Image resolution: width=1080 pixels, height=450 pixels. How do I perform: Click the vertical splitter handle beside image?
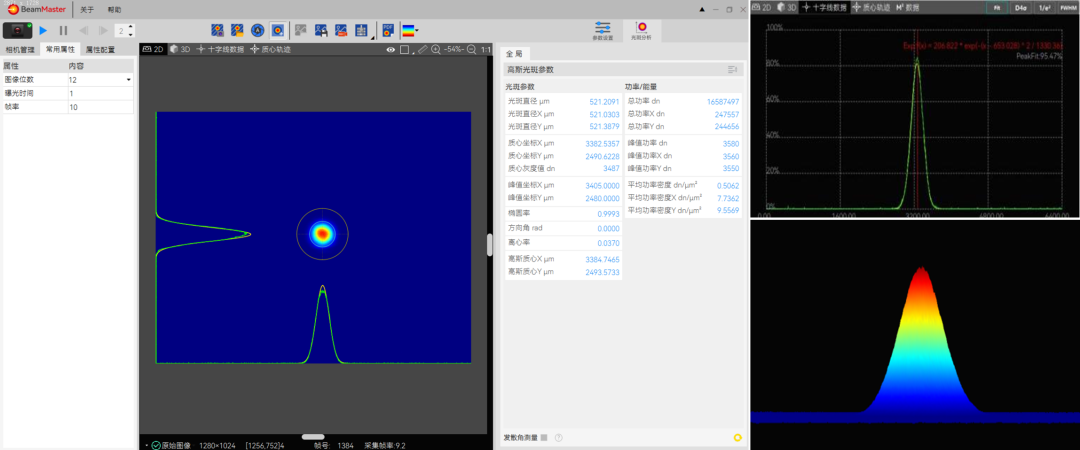pyautogui.click(x=490, y=245)
